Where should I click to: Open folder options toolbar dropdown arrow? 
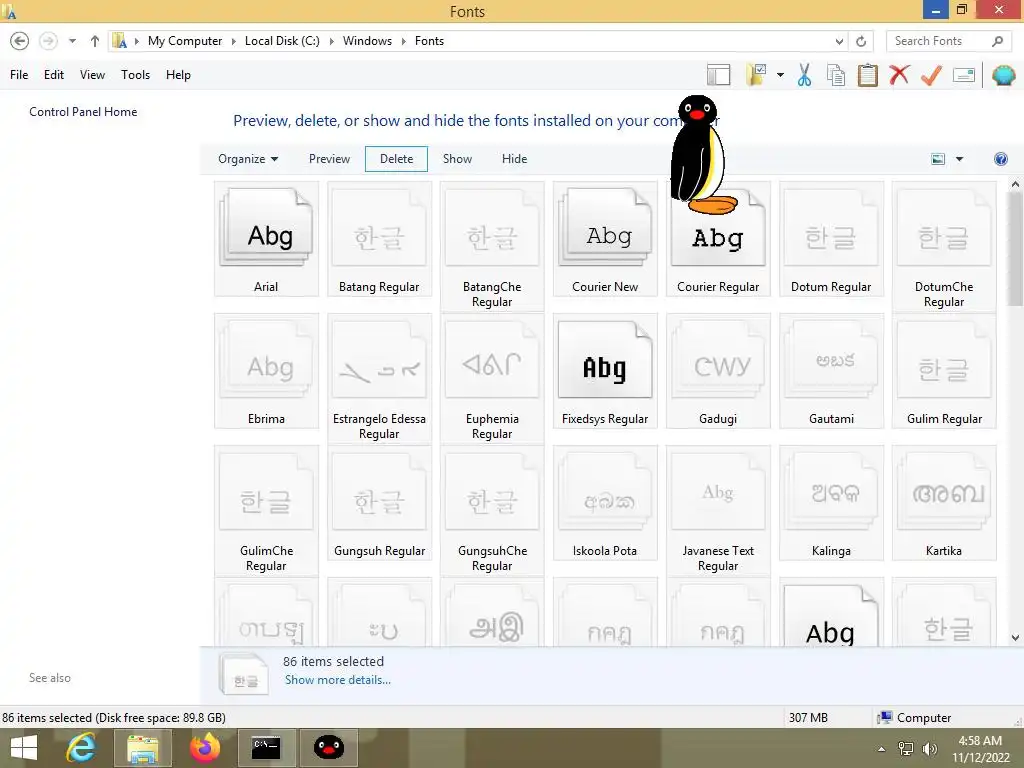(x=780, y=75)
